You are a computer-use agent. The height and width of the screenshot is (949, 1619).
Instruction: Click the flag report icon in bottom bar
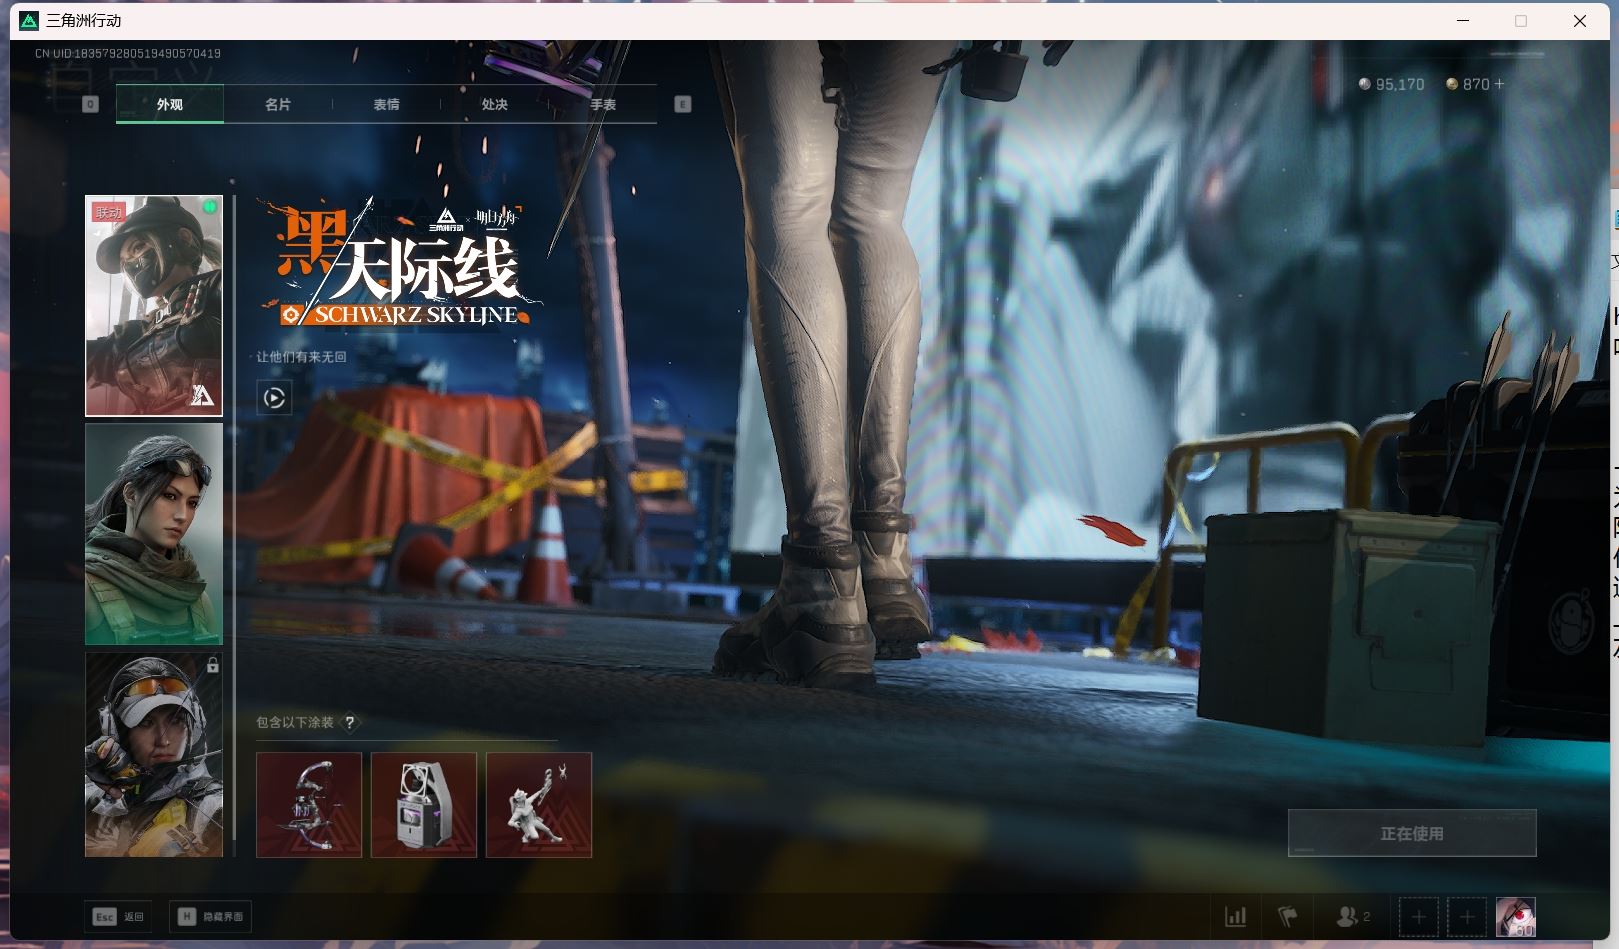click(x=1290, y=916)
